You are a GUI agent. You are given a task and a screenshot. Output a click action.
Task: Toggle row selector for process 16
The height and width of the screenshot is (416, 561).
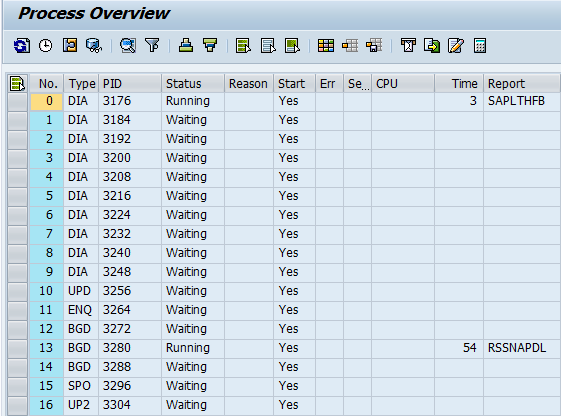(x=18, y=405)
